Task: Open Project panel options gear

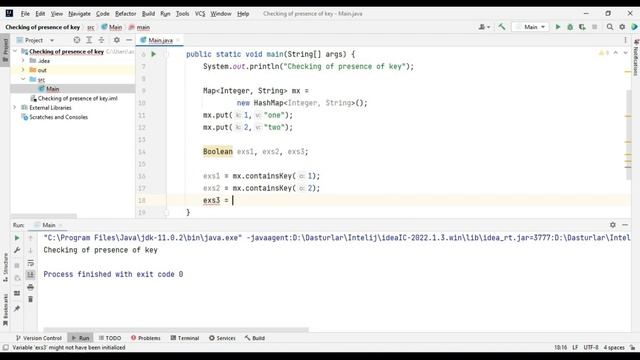Action: pyautogui.click(x=117, y=40)
